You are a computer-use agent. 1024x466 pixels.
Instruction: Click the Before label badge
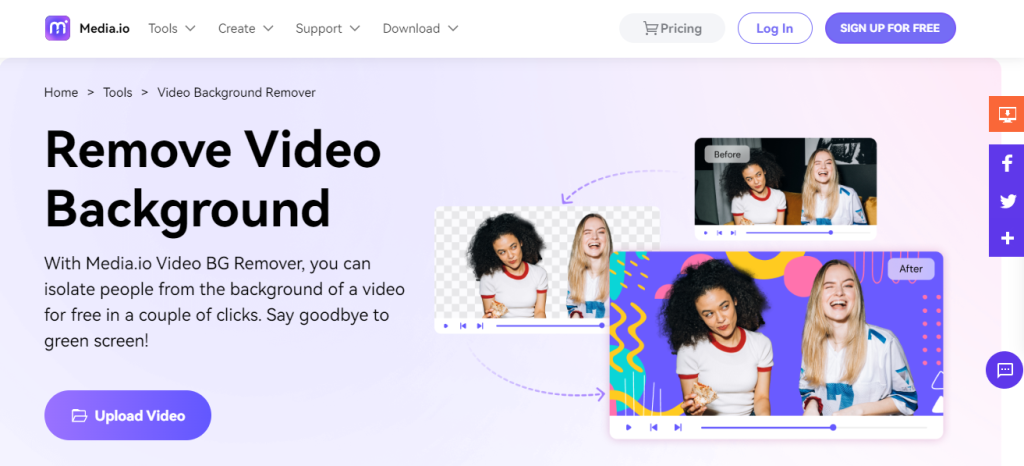tap(727, 155)
